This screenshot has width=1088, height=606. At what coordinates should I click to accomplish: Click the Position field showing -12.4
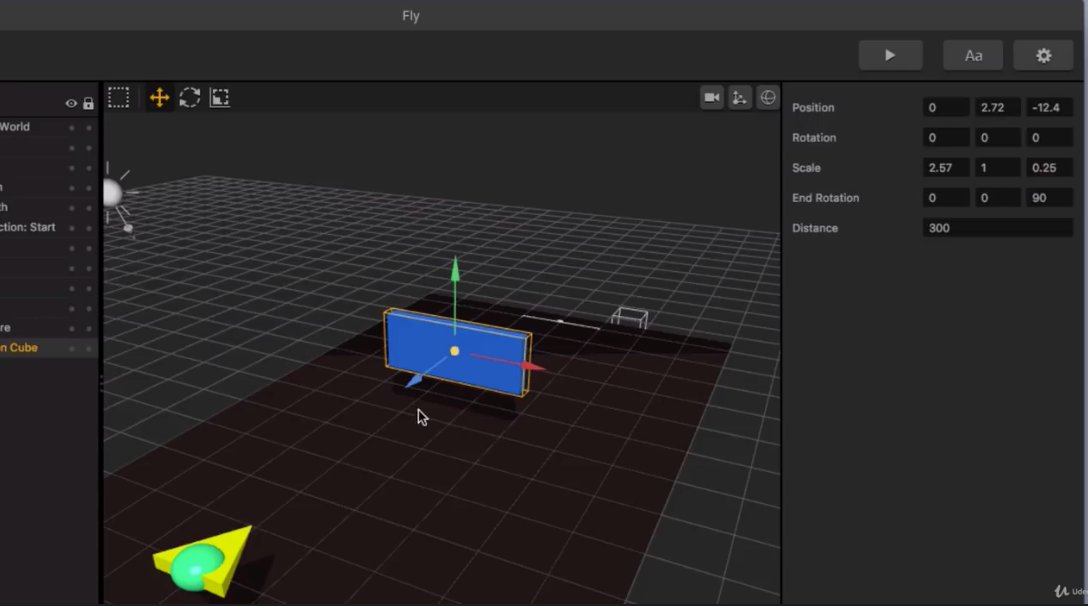point(1048,107)
